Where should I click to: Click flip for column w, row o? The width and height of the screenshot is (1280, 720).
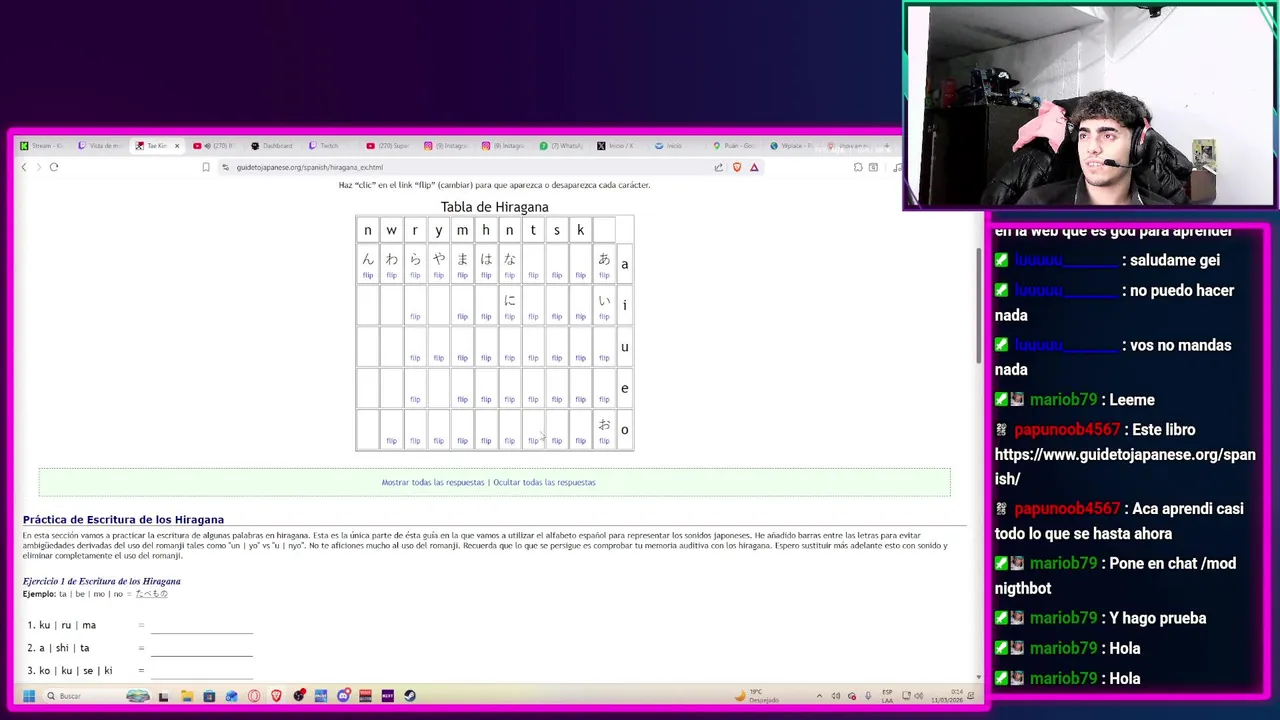pyautogui.click(x=391, y=441)
